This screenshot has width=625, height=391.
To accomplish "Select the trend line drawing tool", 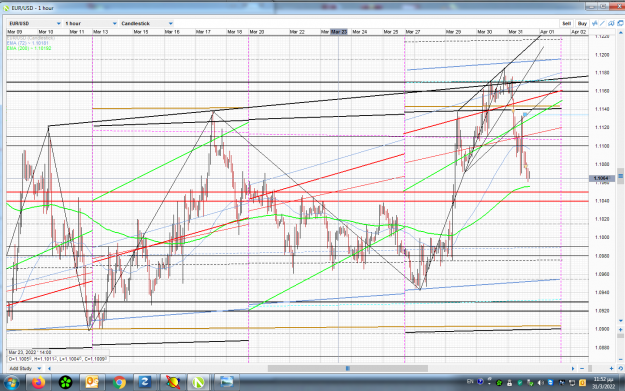I will (603, 24).
